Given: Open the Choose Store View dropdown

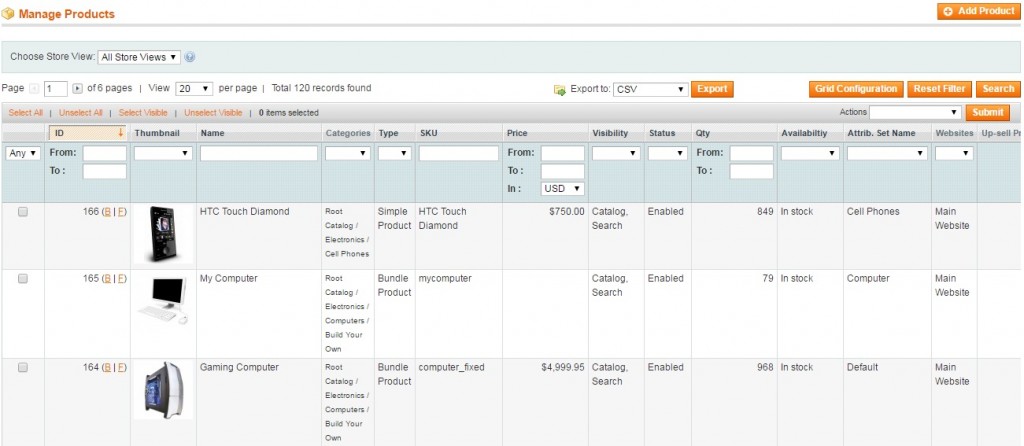Looking at the screenshot, I should click(139, 57).
